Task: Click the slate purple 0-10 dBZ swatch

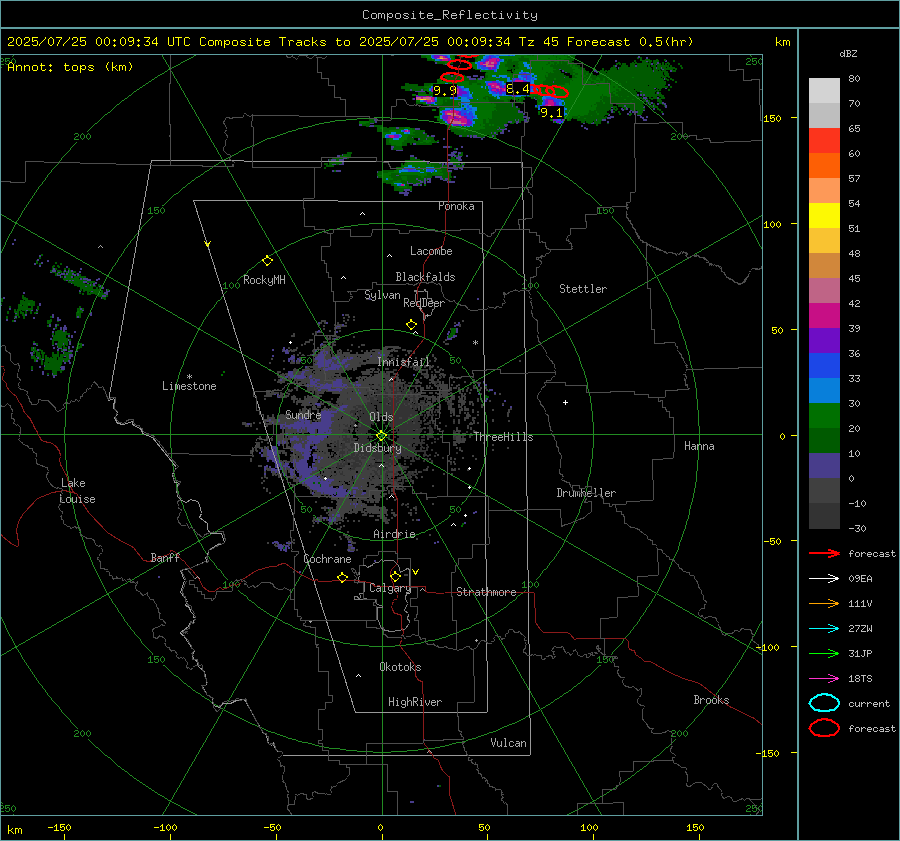Action: pyautogui.click(x=824, y=466)
